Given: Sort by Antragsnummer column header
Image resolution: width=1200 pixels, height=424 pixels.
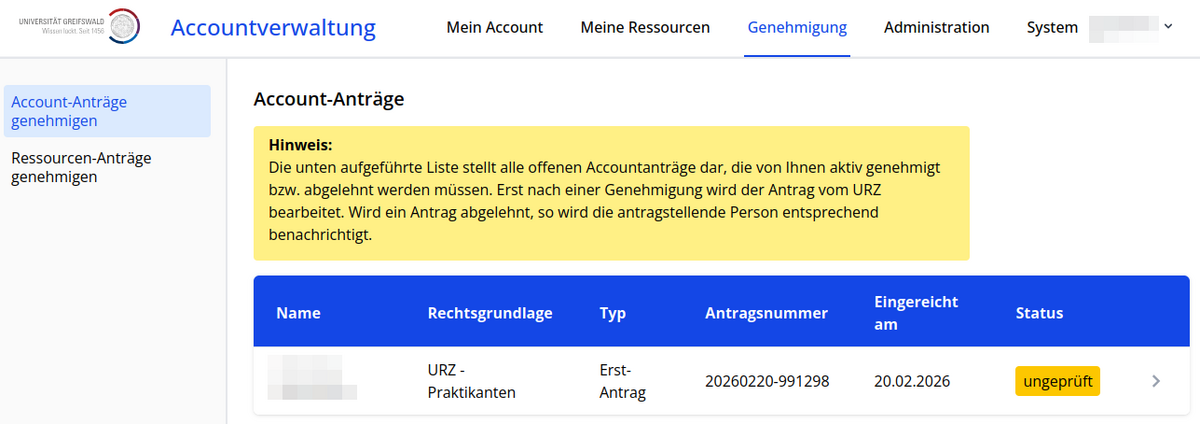Looking at the screenshot, I should pyautogui.click(x=766, y=313).
